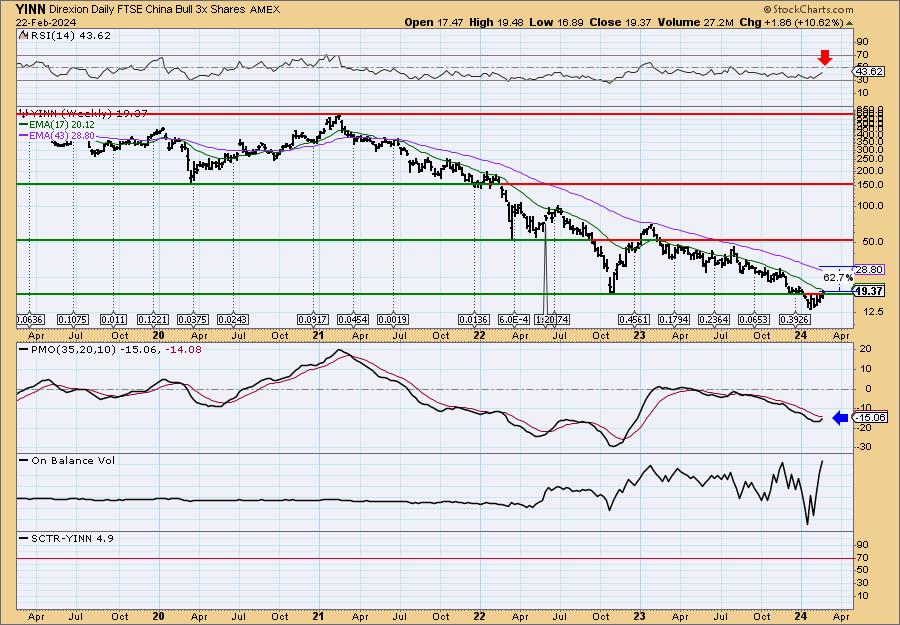Click the 0.0136 dividend marker
Viewport: 900px width, 625px height.
click(x=474, y=320)
